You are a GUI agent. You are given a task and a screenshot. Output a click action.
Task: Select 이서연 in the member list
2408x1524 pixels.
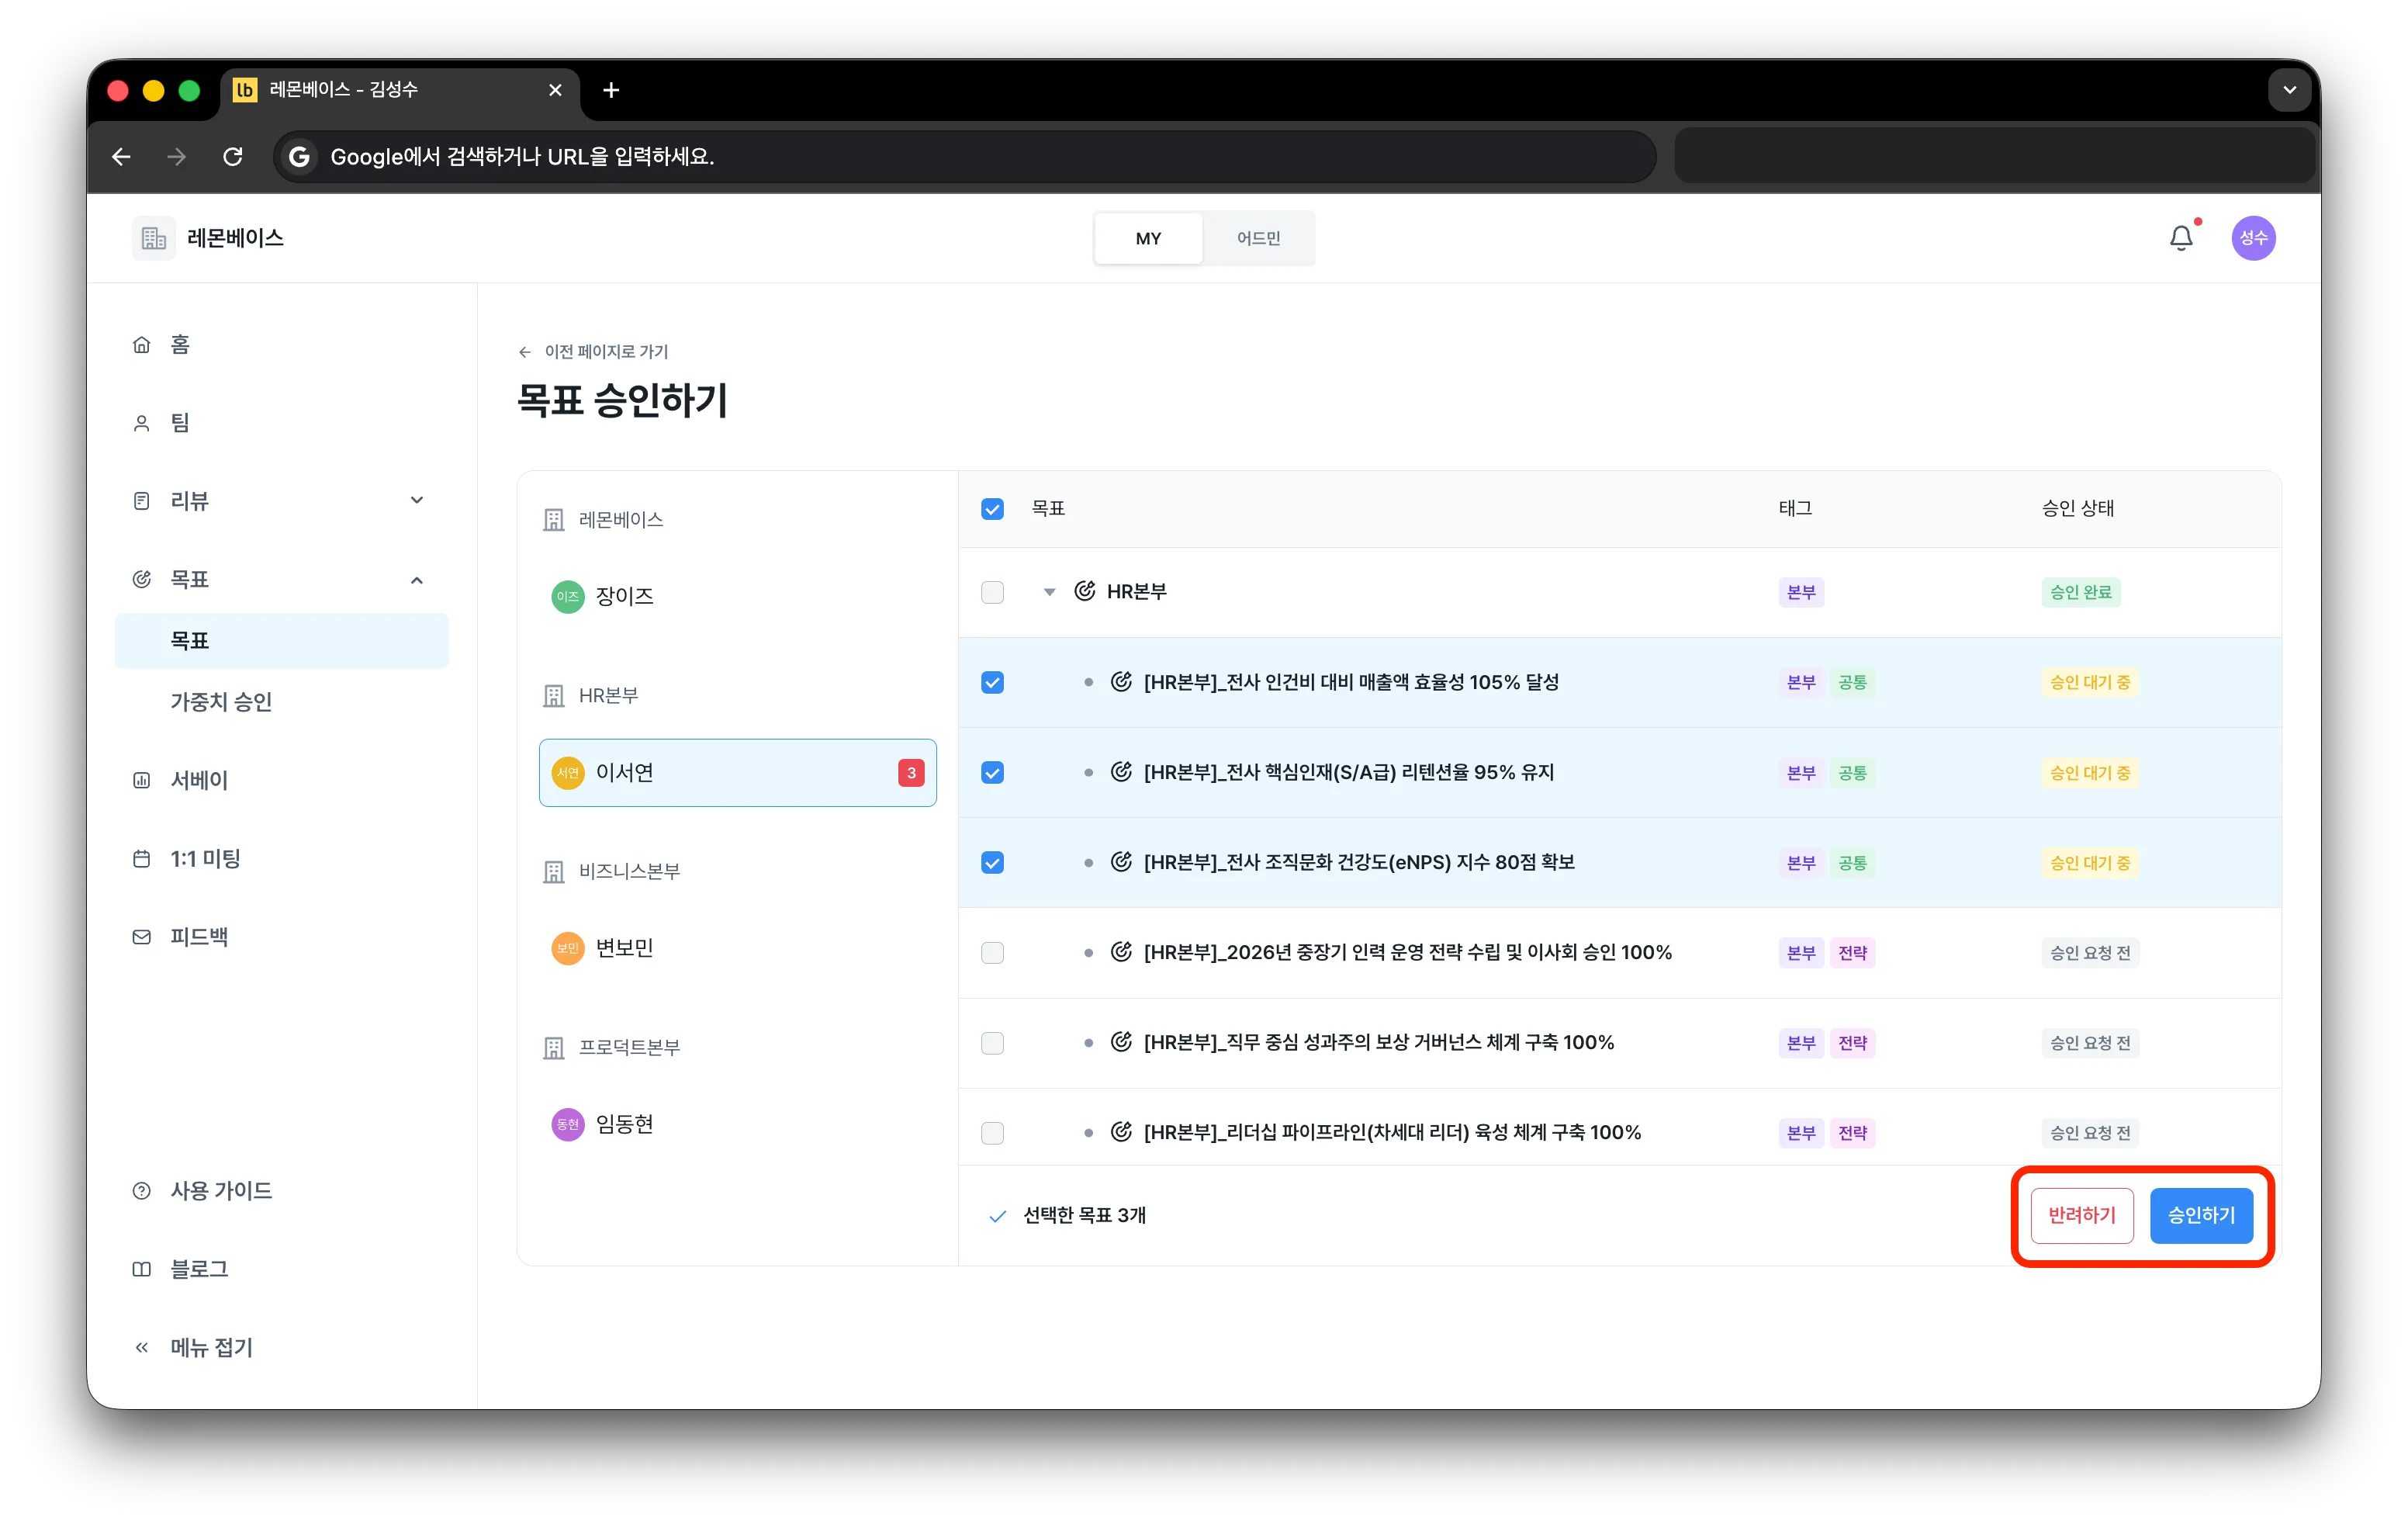(737, 772)
